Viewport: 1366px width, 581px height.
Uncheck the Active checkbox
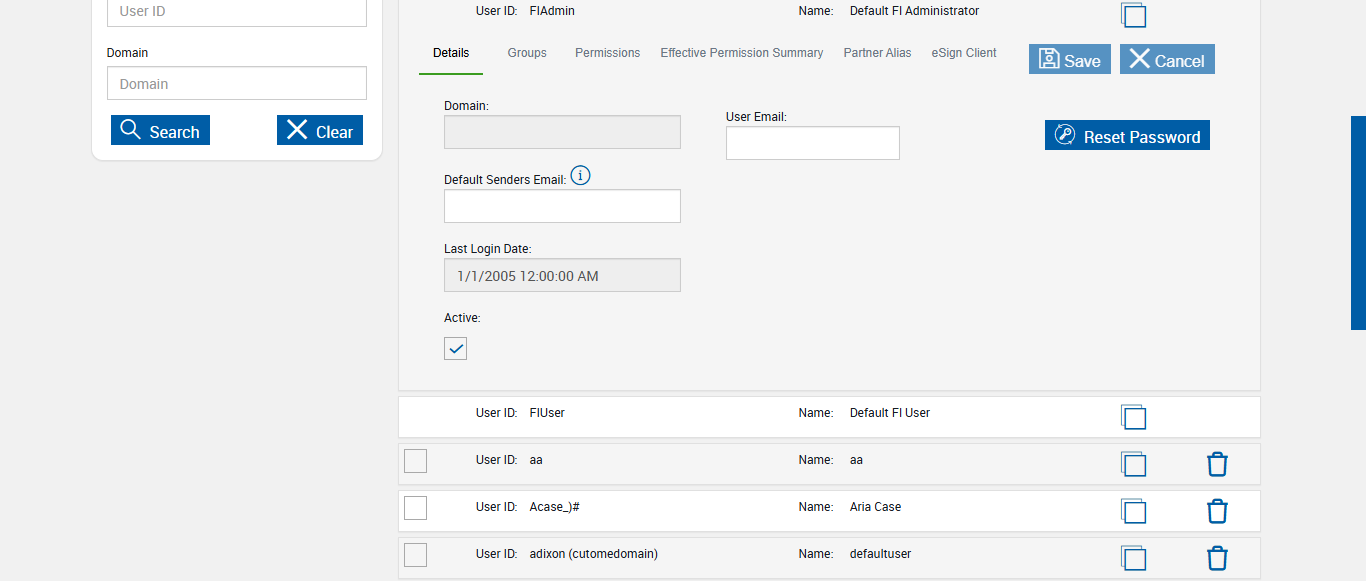coord(455,348)
